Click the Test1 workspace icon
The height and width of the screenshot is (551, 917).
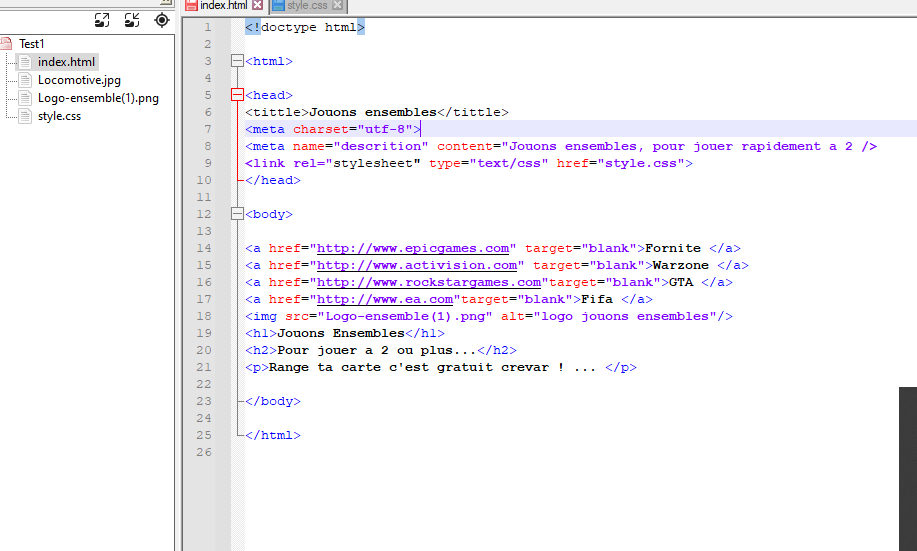coord(6,44)
